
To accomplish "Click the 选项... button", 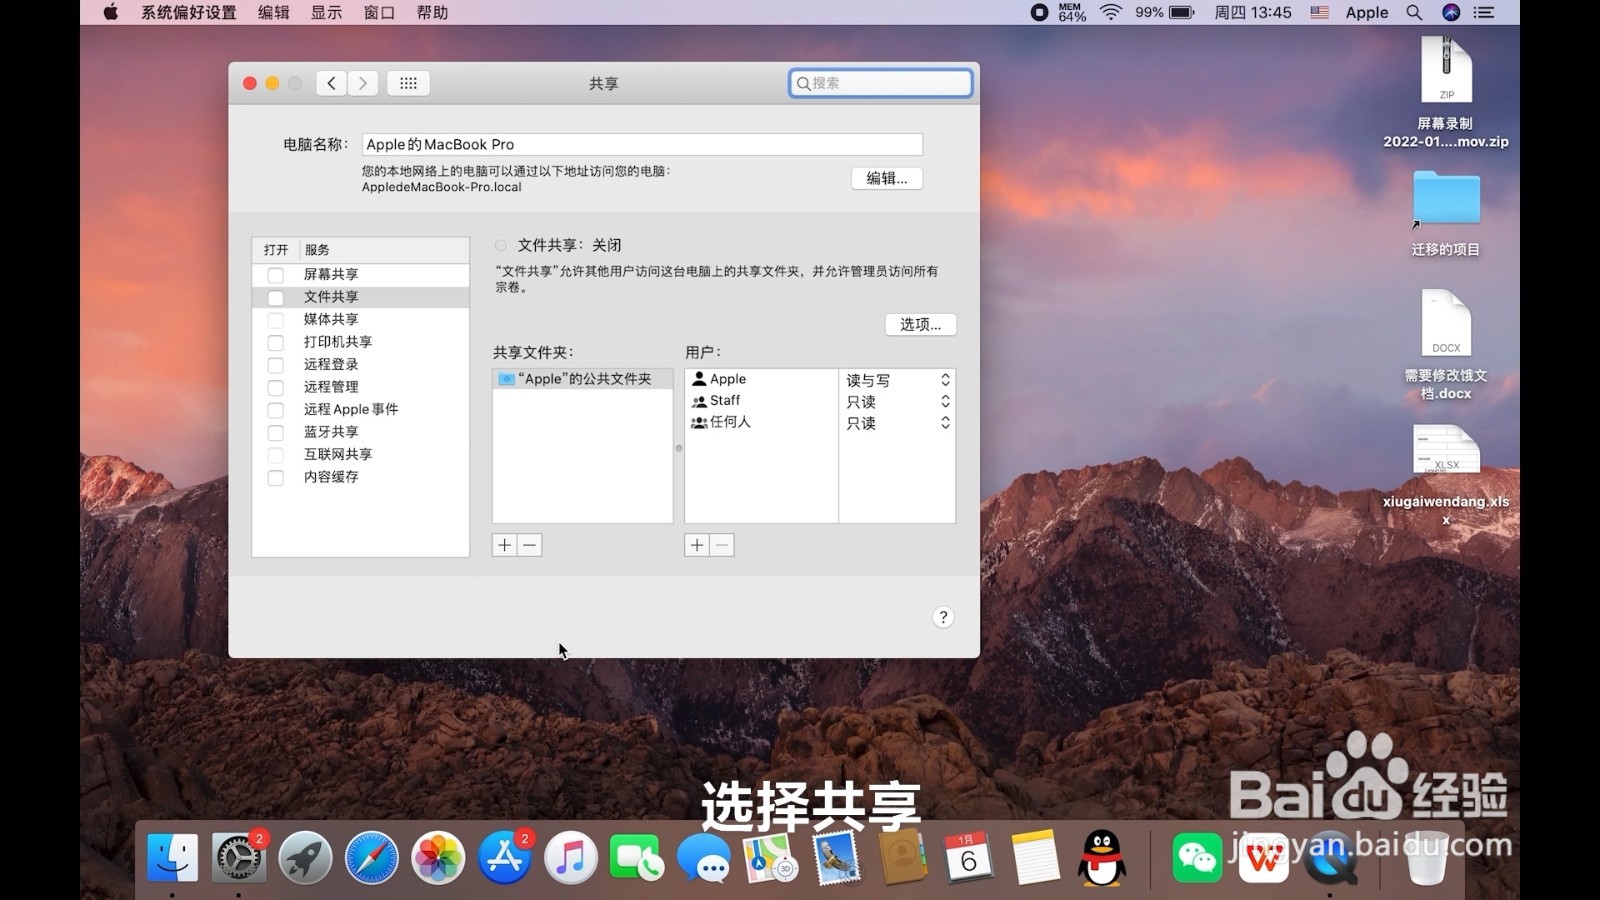I will point(920,324).
